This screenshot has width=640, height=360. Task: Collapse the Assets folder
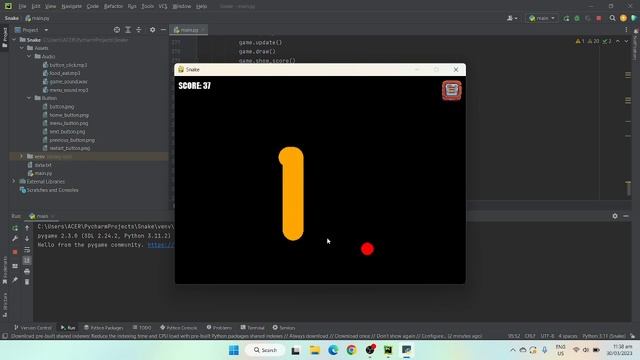pos(22,48)
